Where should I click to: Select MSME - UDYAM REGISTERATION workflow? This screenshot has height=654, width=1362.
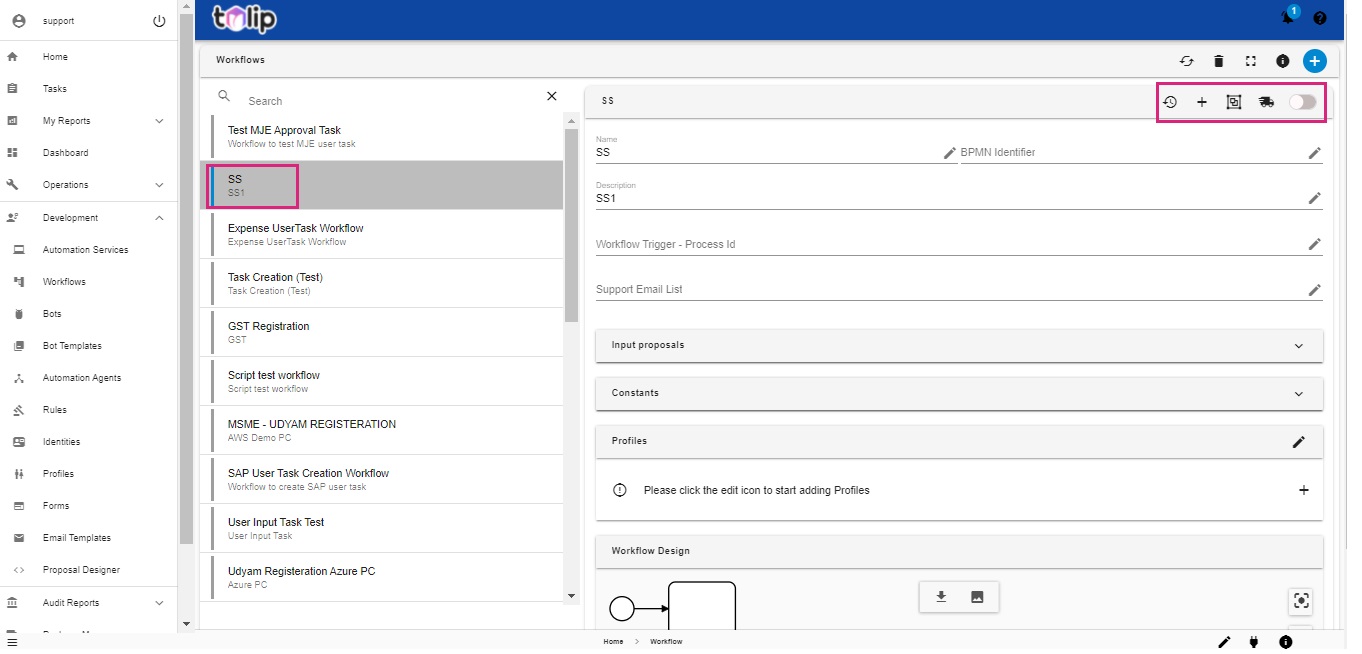[x=382, y=430]
